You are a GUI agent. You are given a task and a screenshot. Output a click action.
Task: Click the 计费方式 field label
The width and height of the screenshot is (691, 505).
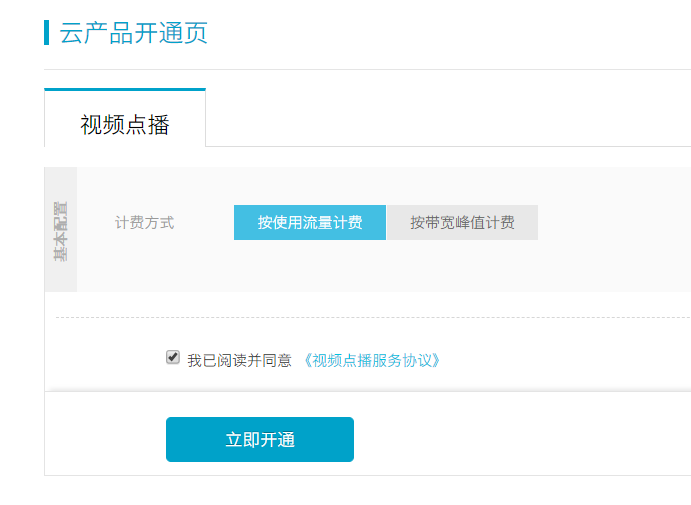pos(145,223)
